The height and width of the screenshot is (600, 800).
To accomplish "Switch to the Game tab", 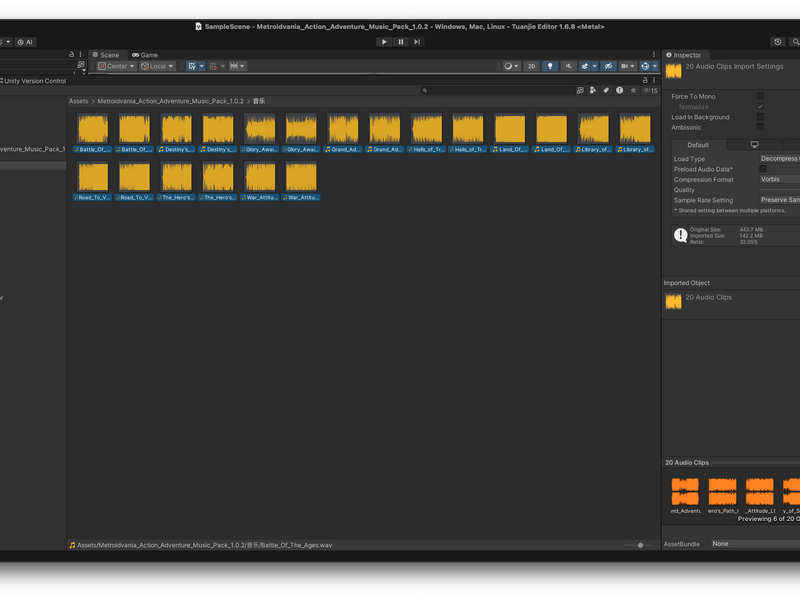I will click(145, 55).
